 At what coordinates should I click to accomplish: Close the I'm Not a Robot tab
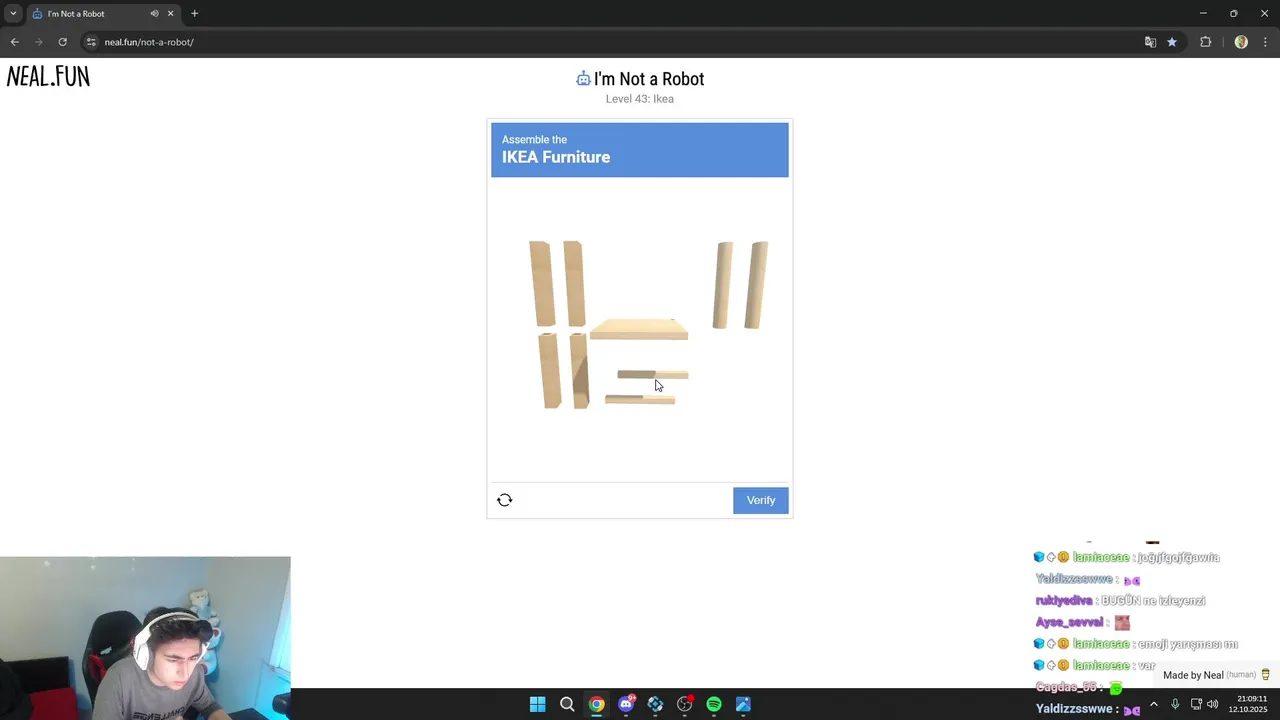170,14
